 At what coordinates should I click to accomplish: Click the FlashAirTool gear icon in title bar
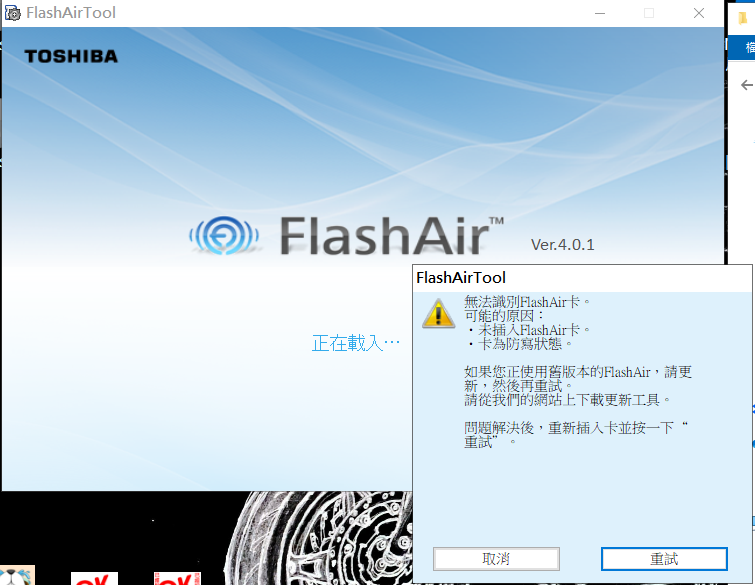point(12,13)
